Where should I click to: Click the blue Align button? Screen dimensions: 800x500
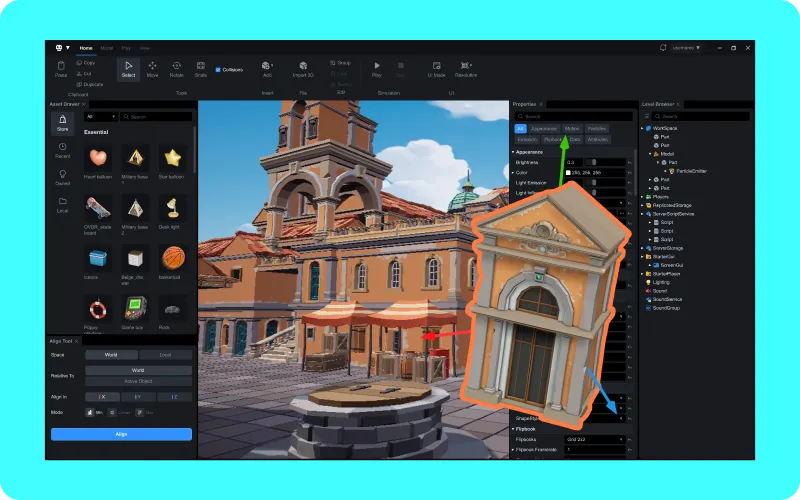(x=121, y=434)
